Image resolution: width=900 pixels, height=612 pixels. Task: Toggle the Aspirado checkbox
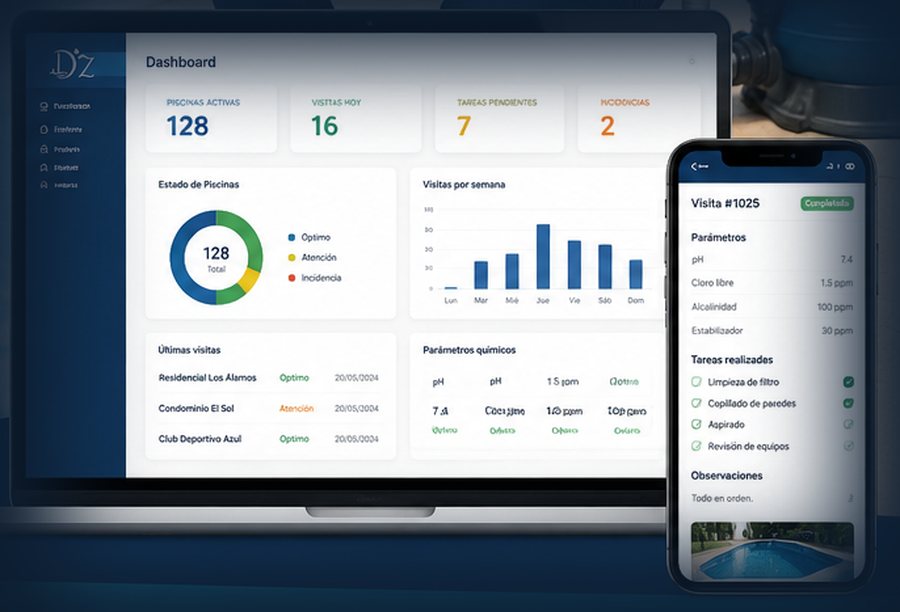pos(848,424)
